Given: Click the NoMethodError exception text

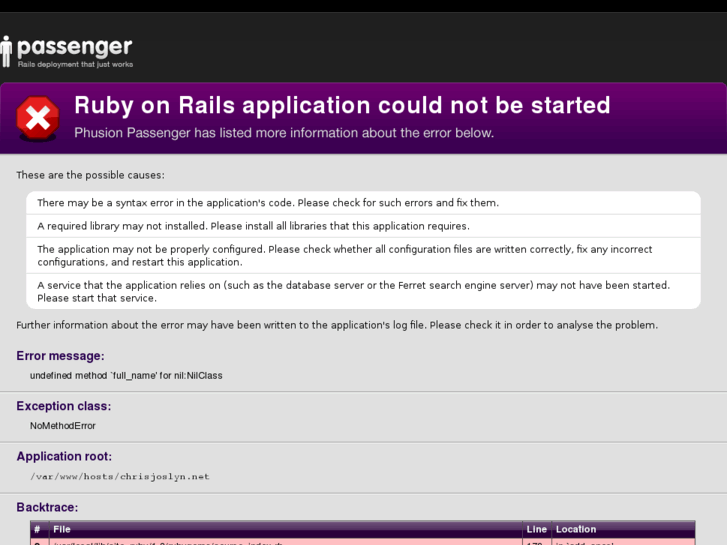Looking at the screenshot, I should [x=63, y=426].
